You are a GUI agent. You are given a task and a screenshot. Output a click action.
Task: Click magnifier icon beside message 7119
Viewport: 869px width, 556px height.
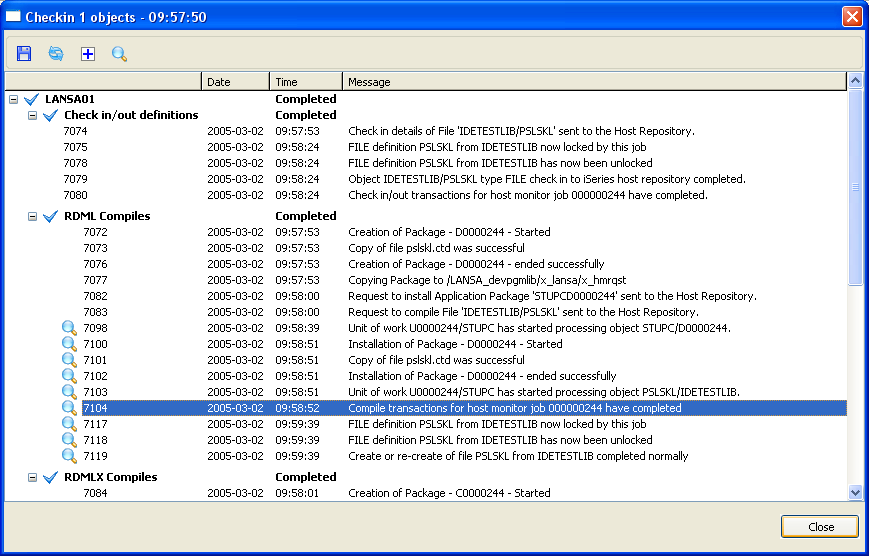coord(69,456)
